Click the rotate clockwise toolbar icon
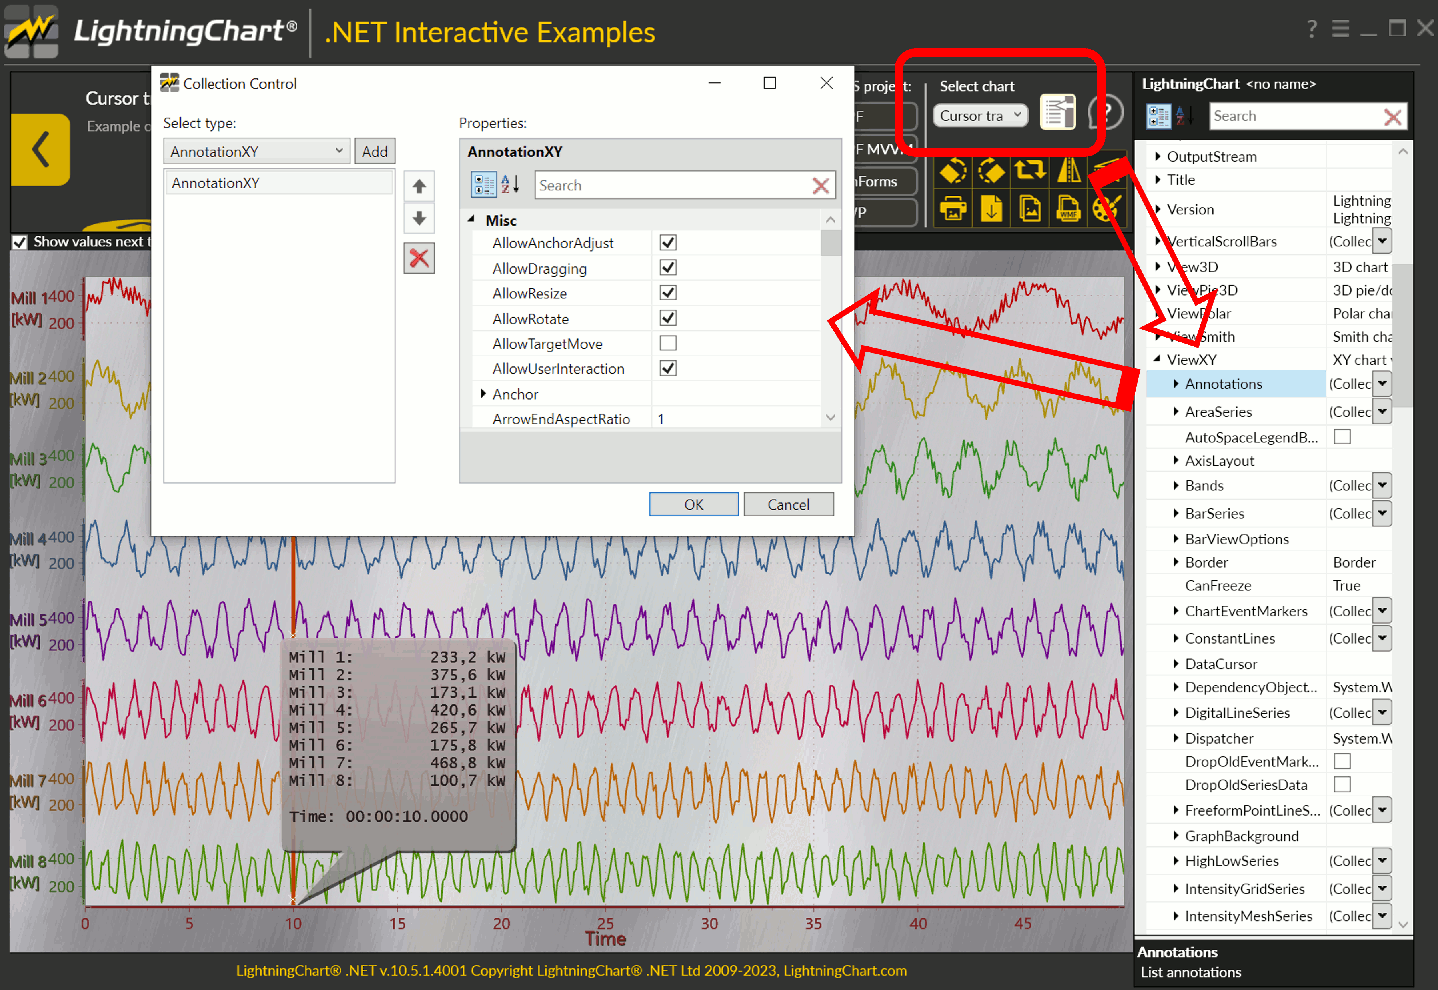This screenshot has width=1438, height=990. (991, 171)
